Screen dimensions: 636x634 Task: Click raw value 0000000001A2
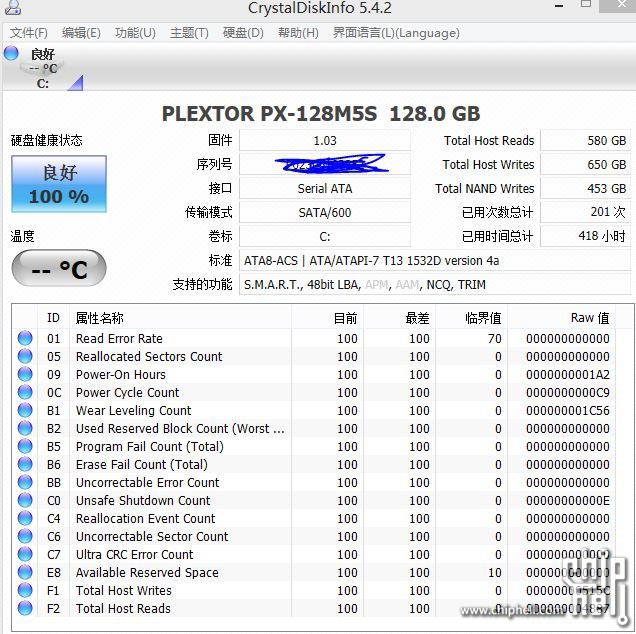(568, 374)
